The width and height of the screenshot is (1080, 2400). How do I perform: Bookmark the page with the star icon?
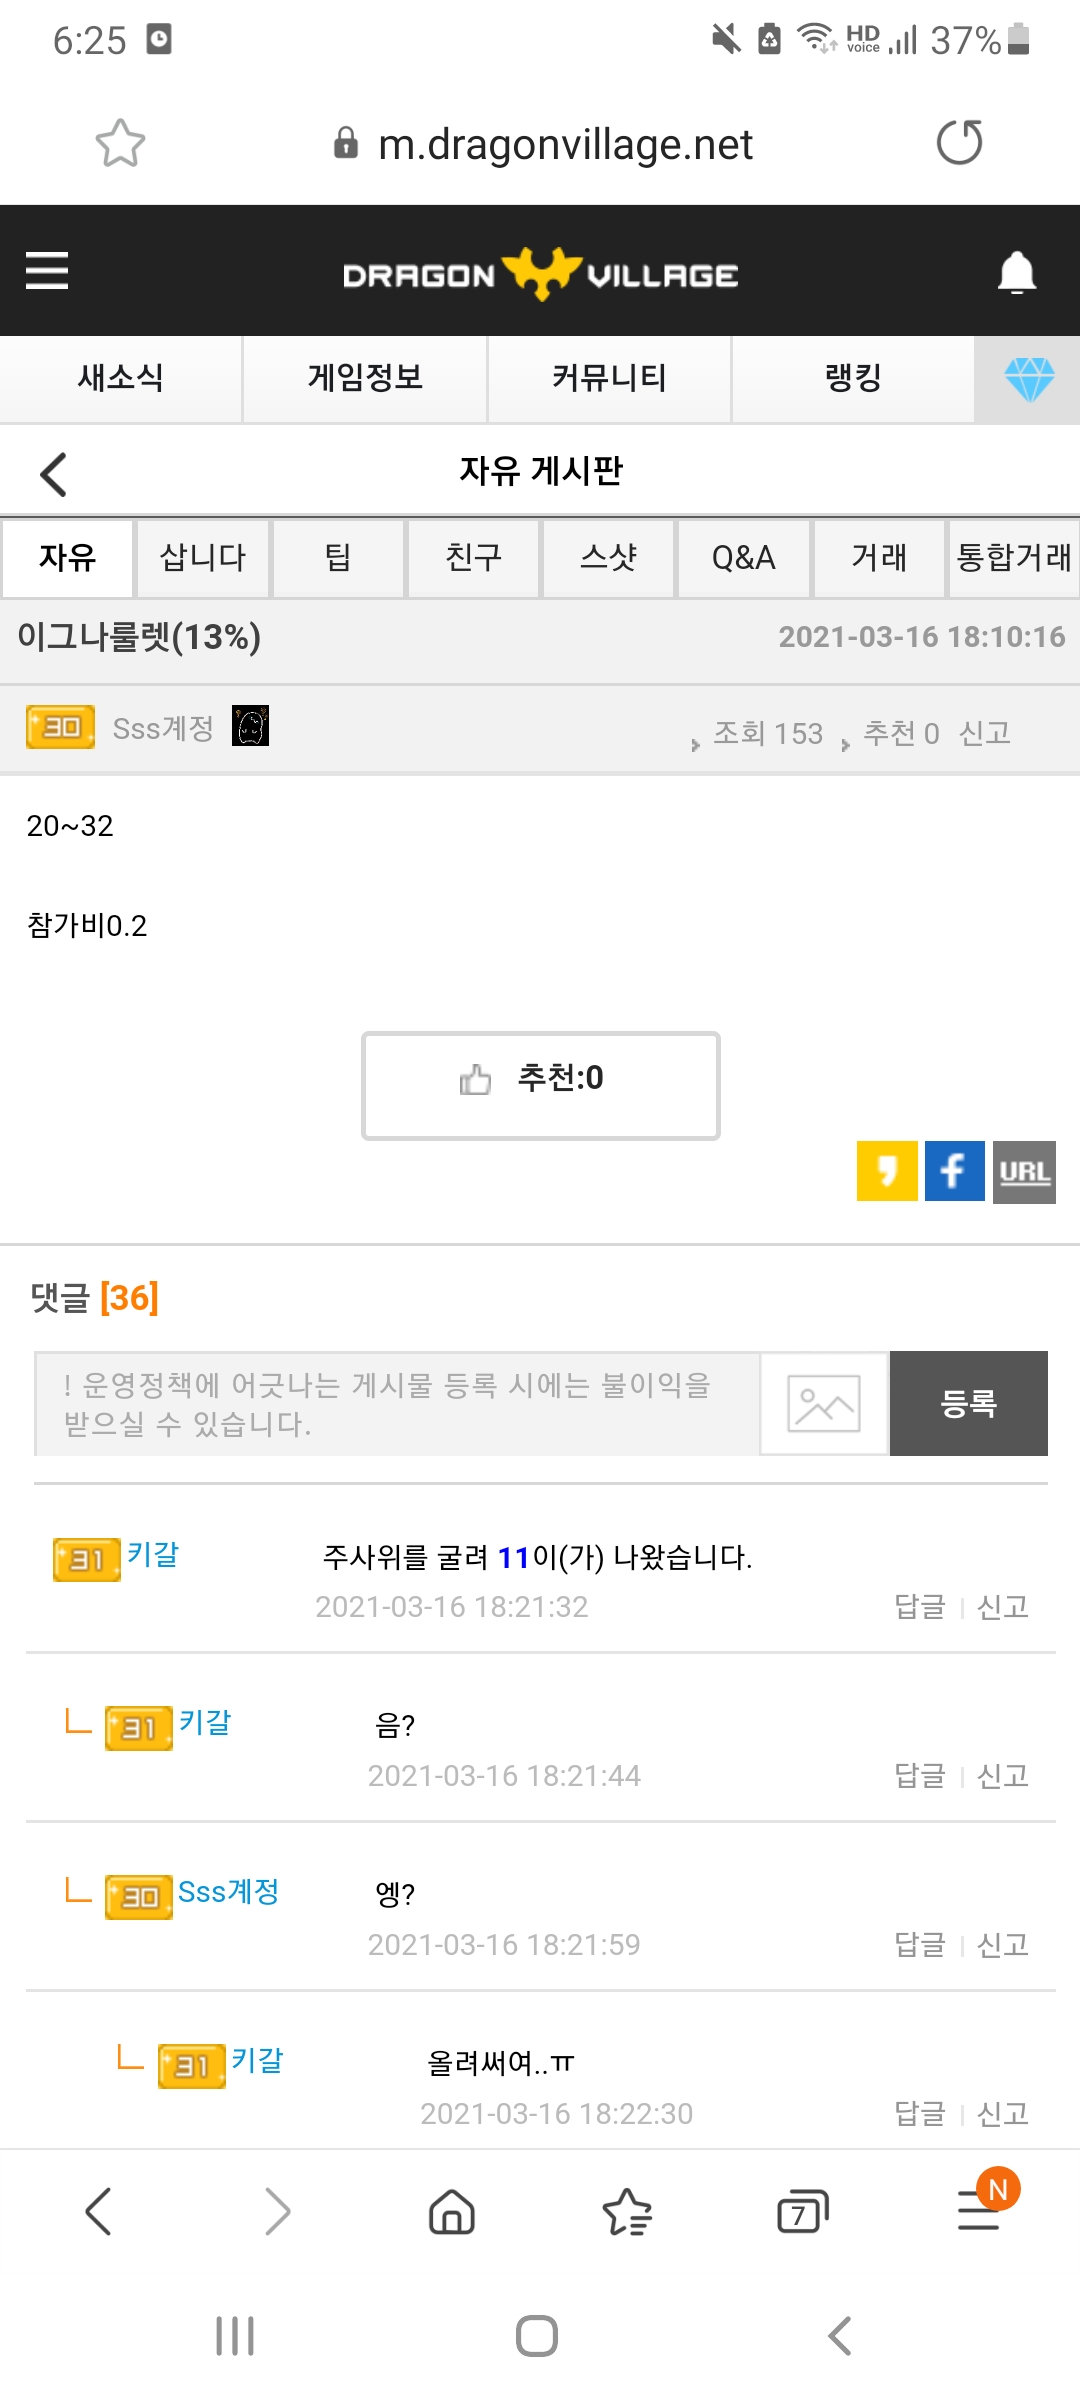coord(120,143)
